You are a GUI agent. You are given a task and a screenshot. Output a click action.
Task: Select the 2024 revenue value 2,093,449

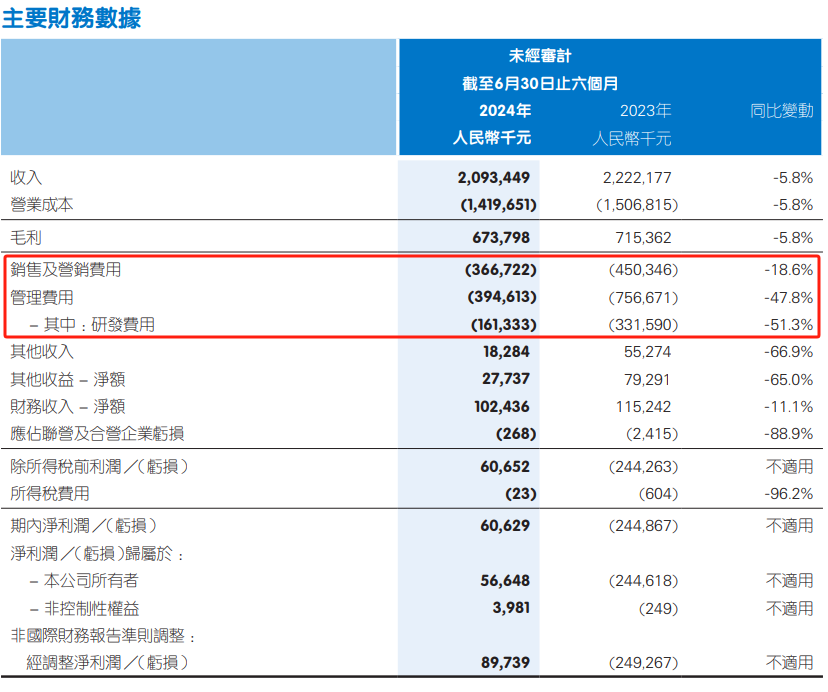click(493, 177)
